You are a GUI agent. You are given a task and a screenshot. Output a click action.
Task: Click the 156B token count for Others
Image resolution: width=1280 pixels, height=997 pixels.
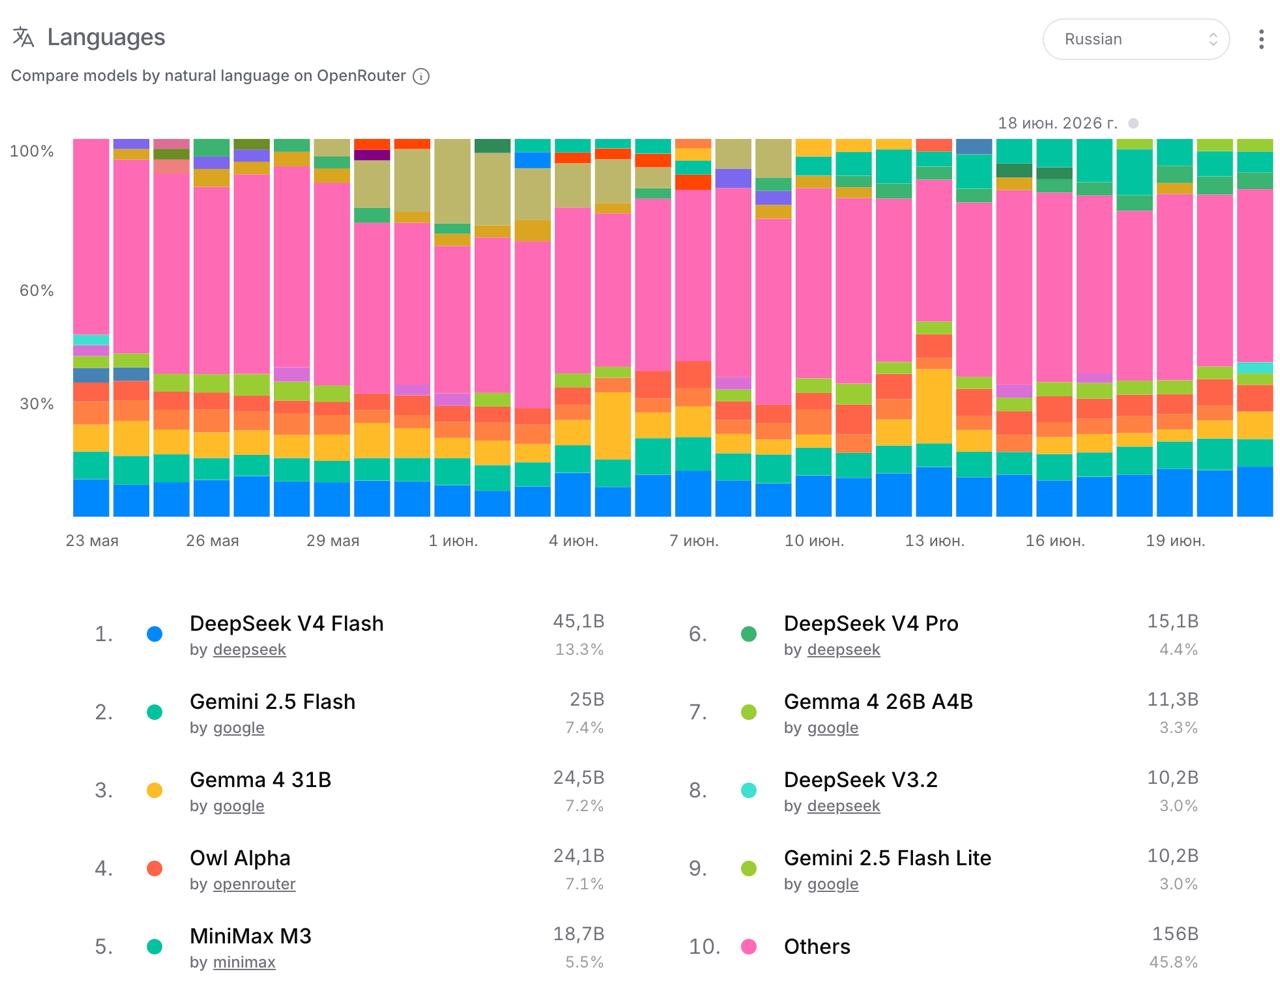[x=1175, y=934]
